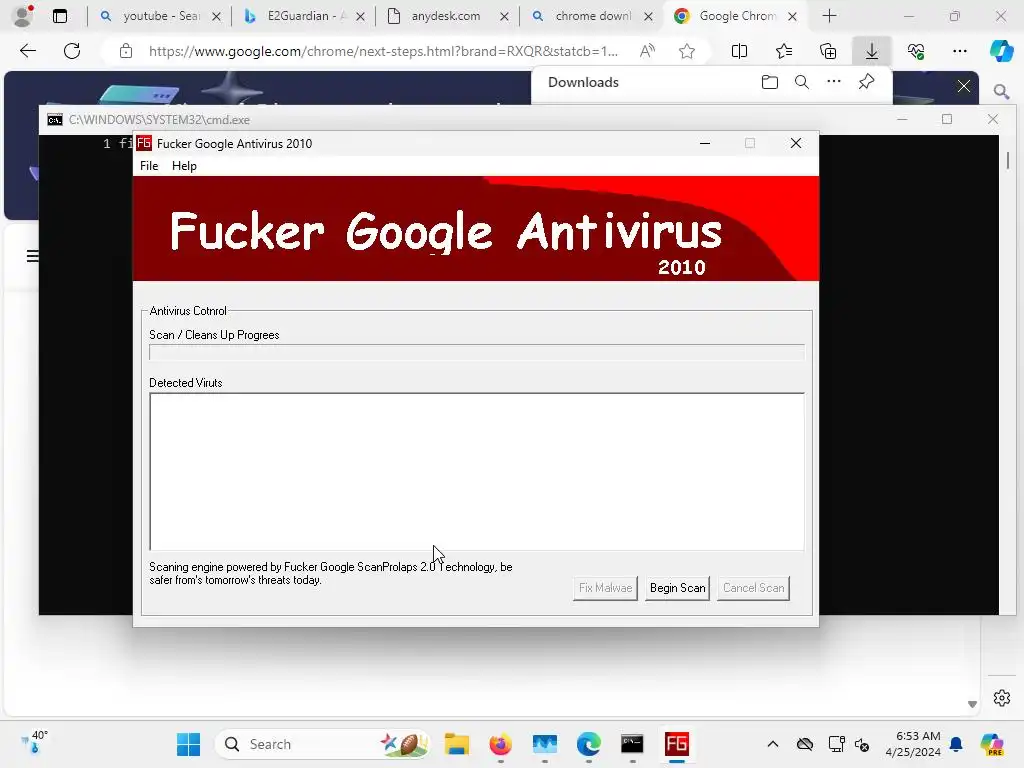Click the page scroll down arrow
The image size is (1024, 768).
coord(972,704)
